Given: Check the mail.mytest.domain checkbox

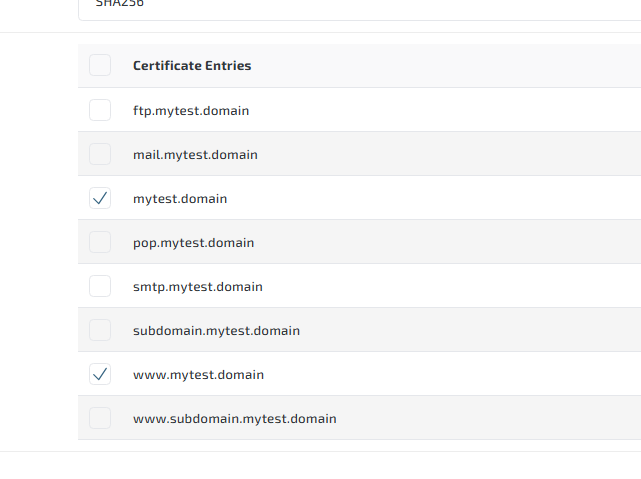Looking at the screenshot, I should [x=100, y=154].
